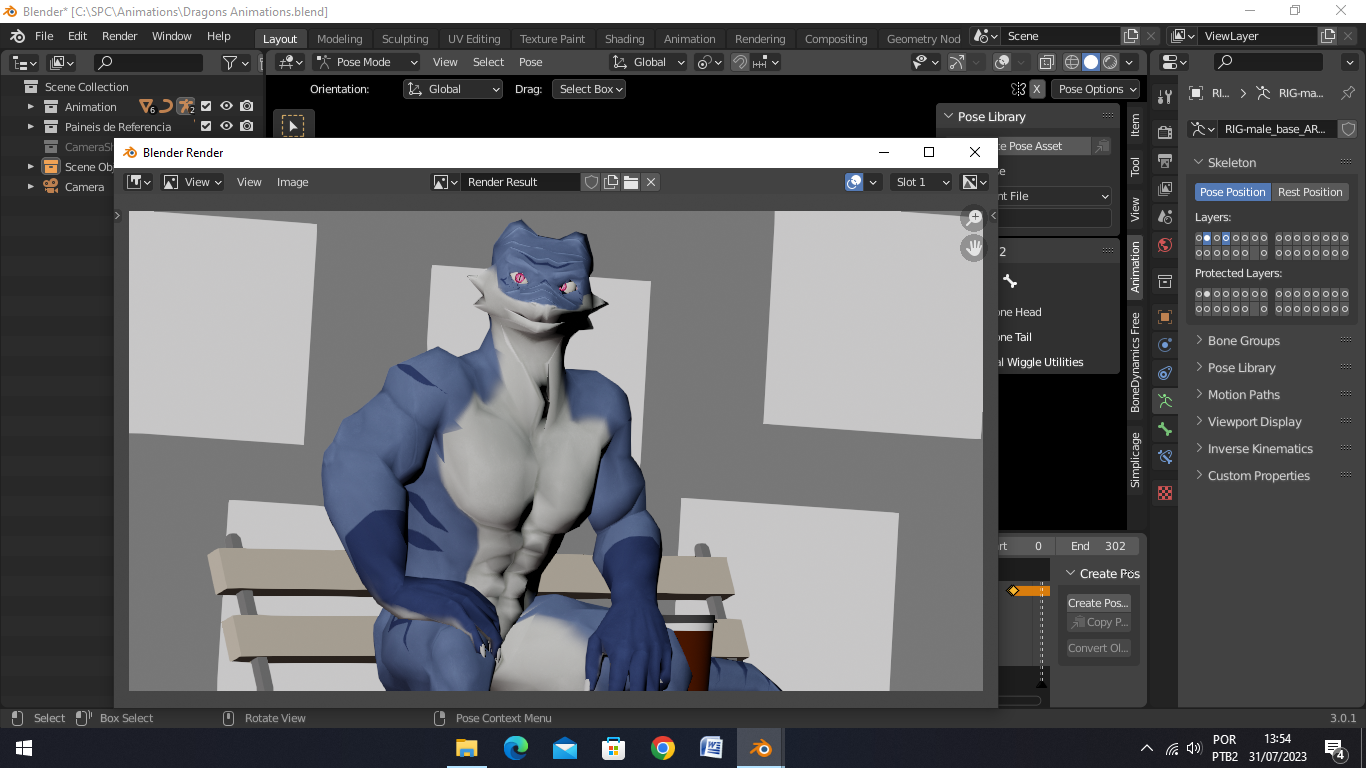Open the Bone properties tab icon
Image resolution: width=1366 pixels, height=768 pixels.
[x=1165, y=429]
